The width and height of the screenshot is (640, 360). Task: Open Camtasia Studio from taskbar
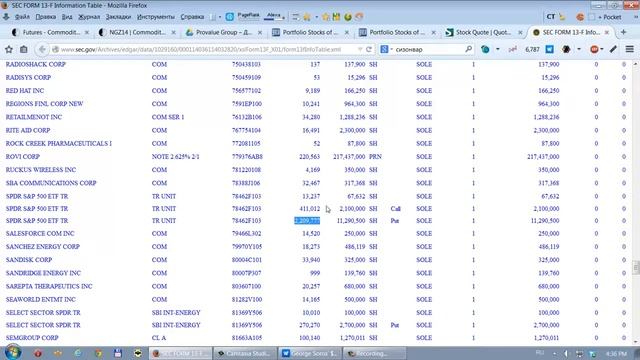click(244, 353)
